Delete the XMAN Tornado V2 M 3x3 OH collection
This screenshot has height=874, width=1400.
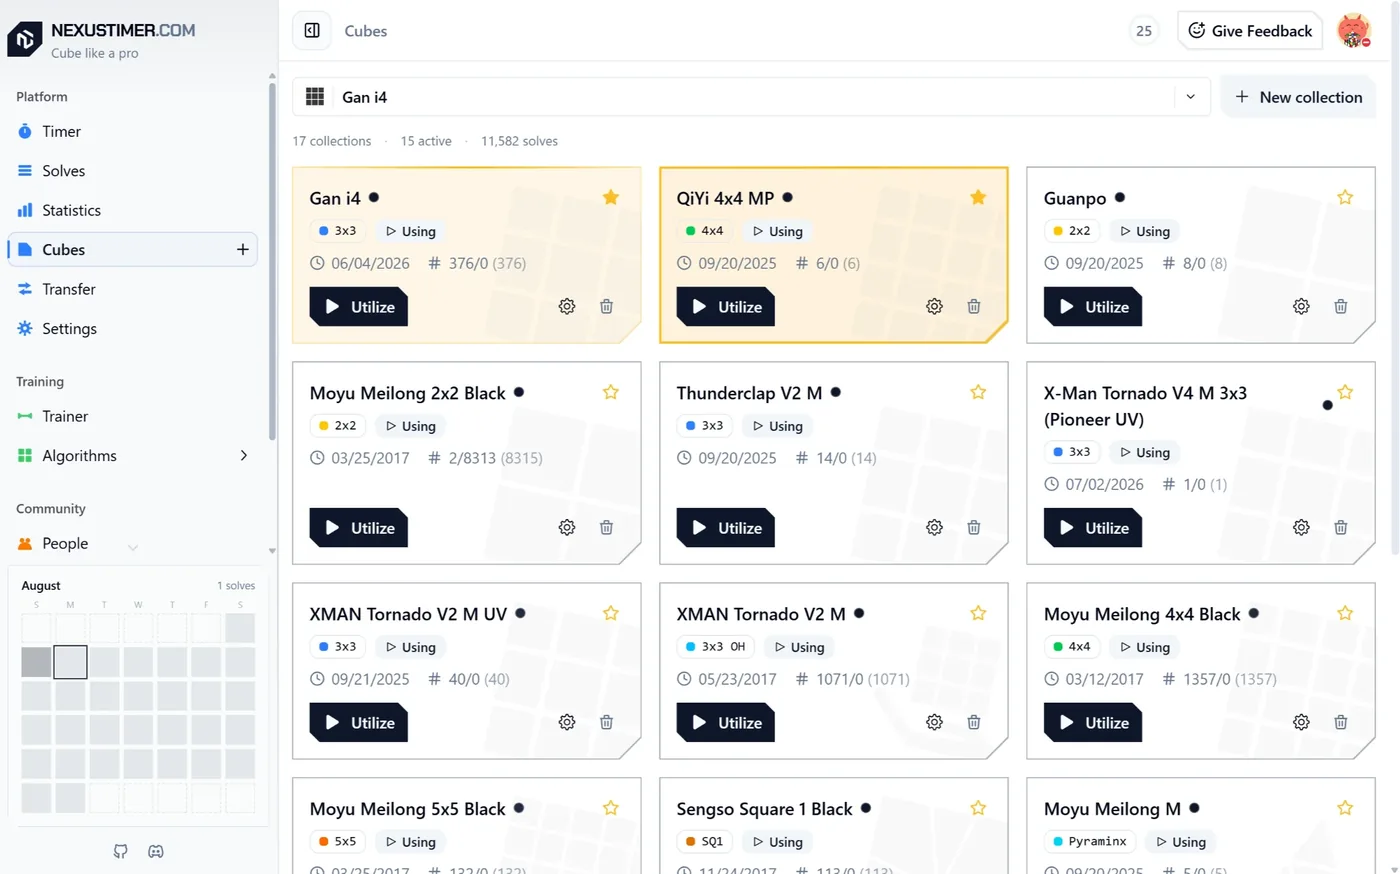coord(973,723)
